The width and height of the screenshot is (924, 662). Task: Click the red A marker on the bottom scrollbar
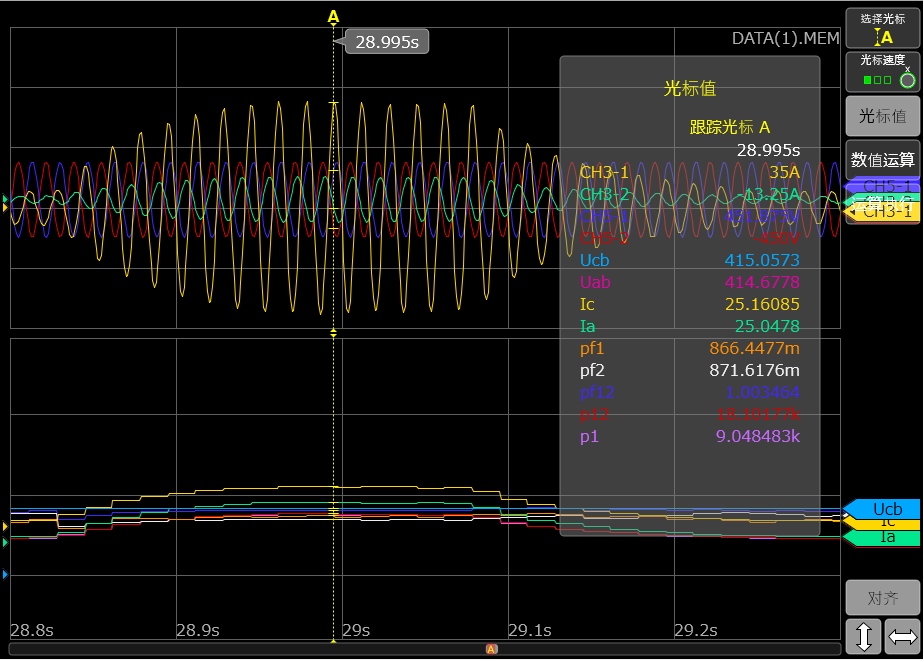pos(491,648)
